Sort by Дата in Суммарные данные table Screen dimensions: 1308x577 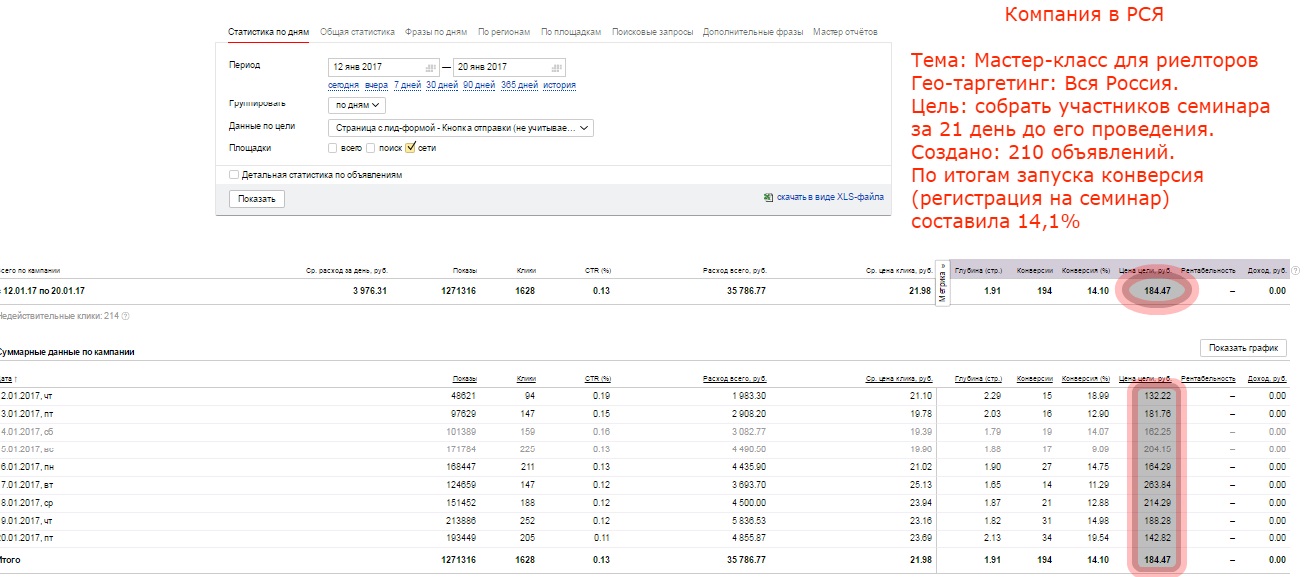pyautogui.click(x=7, y=379)
